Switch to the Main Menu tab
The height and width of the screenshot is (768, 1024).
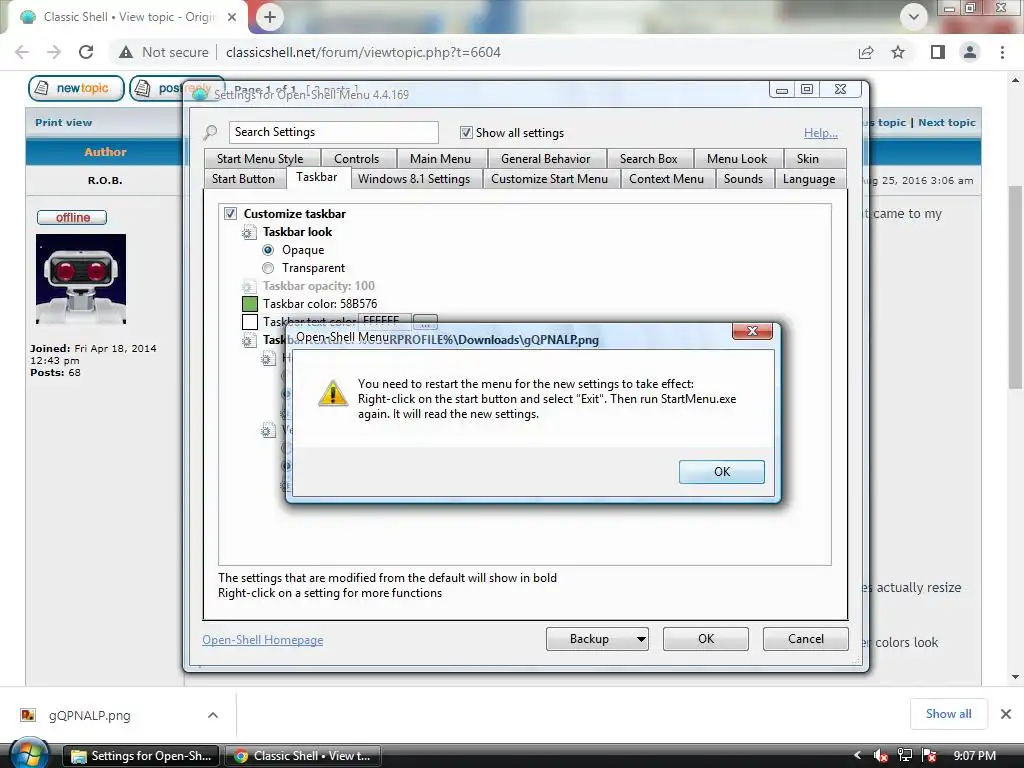[440, 159]
